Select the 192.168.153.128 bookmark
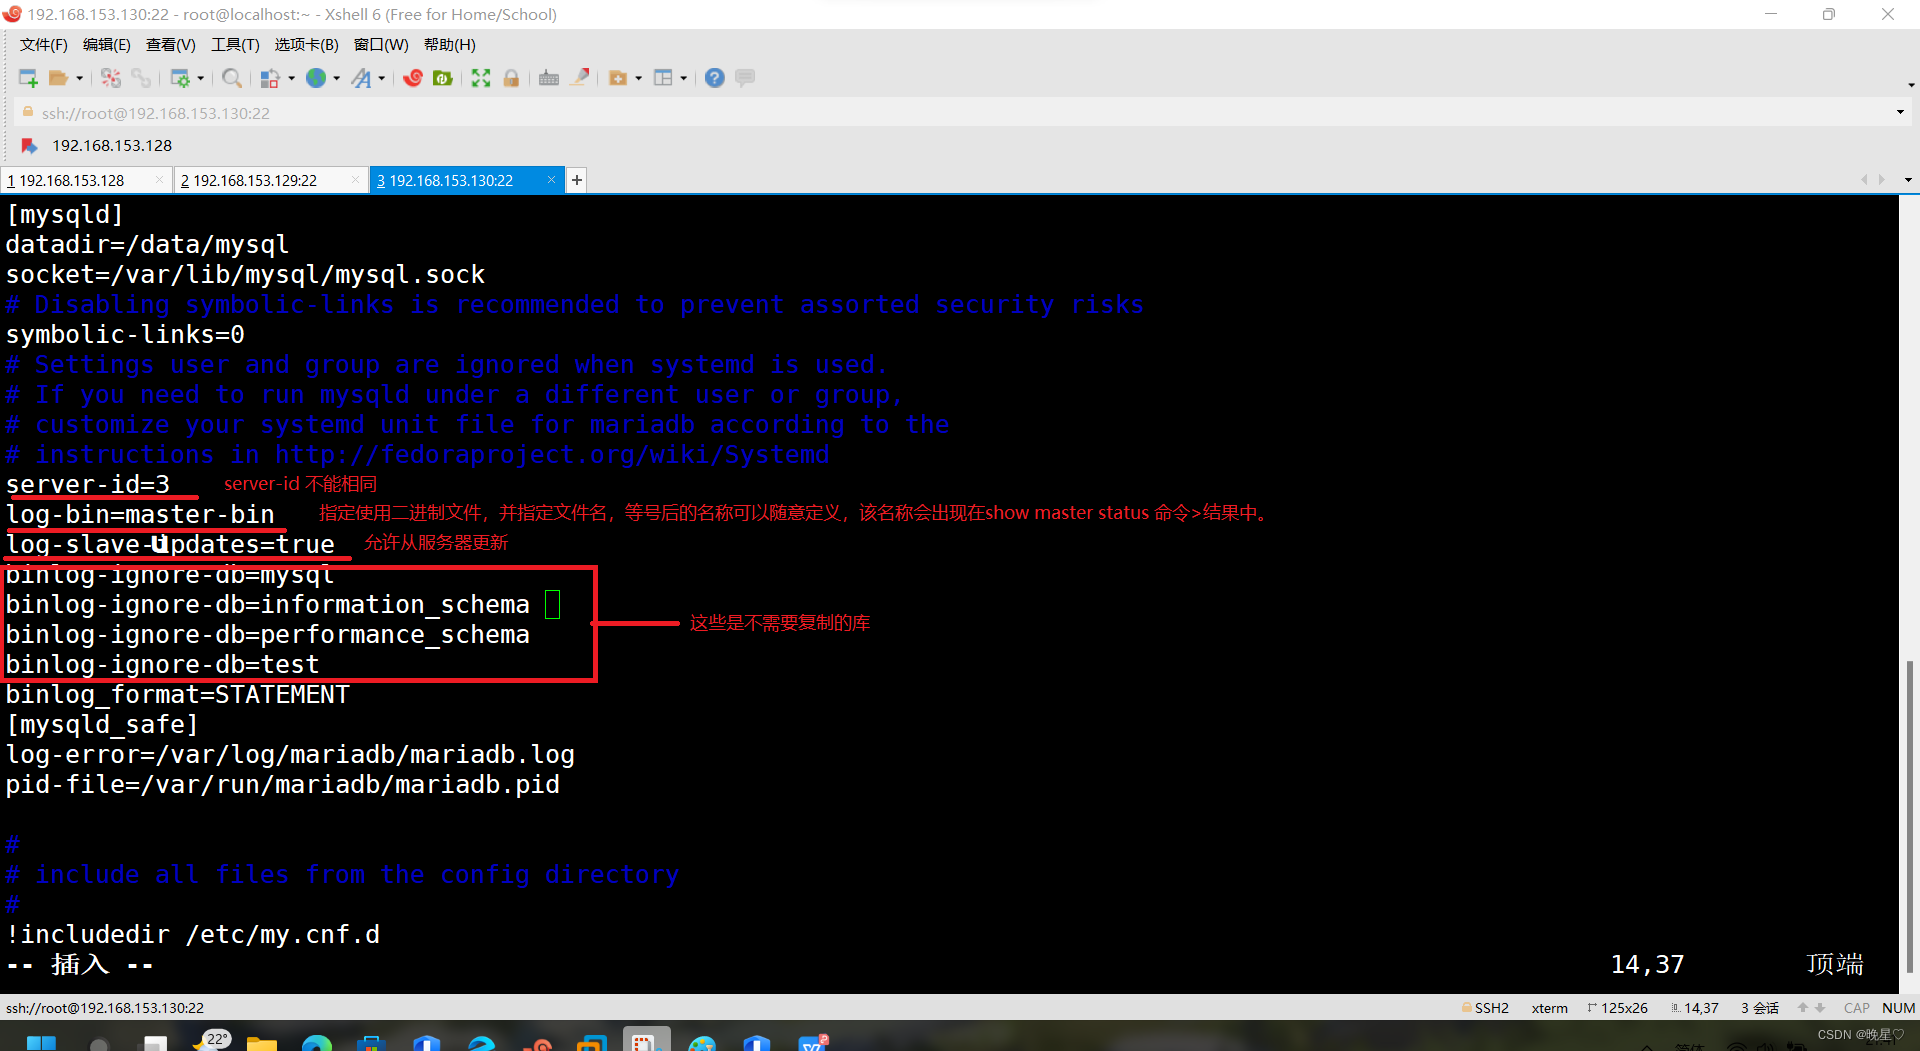The image size is (1920, 1051). pyautogui.click(x=112, y=145)
